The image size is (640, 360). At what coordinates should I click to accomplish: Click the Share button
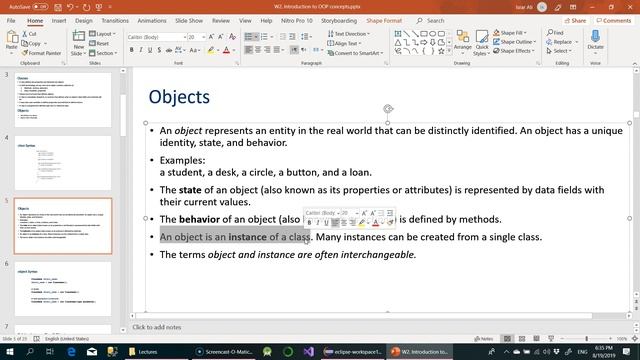click(575, 20)
